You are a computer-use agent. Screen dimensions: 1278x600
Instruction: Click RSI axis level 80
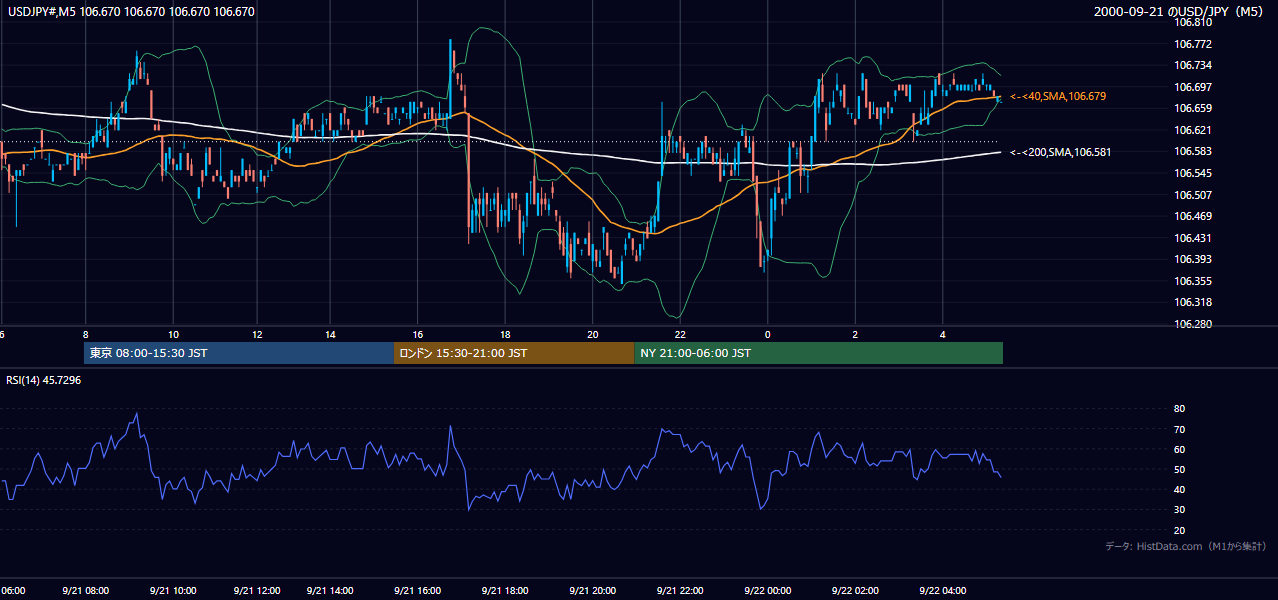[x=1179, y=409]
